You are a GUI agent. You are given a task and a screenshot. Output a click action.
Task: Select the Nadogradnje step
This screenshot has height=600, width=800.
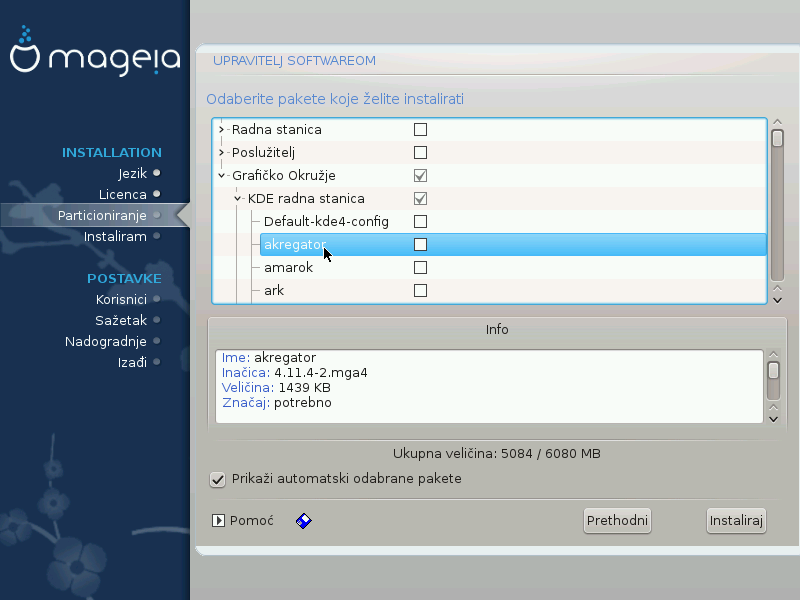click(x=106, y=341)
